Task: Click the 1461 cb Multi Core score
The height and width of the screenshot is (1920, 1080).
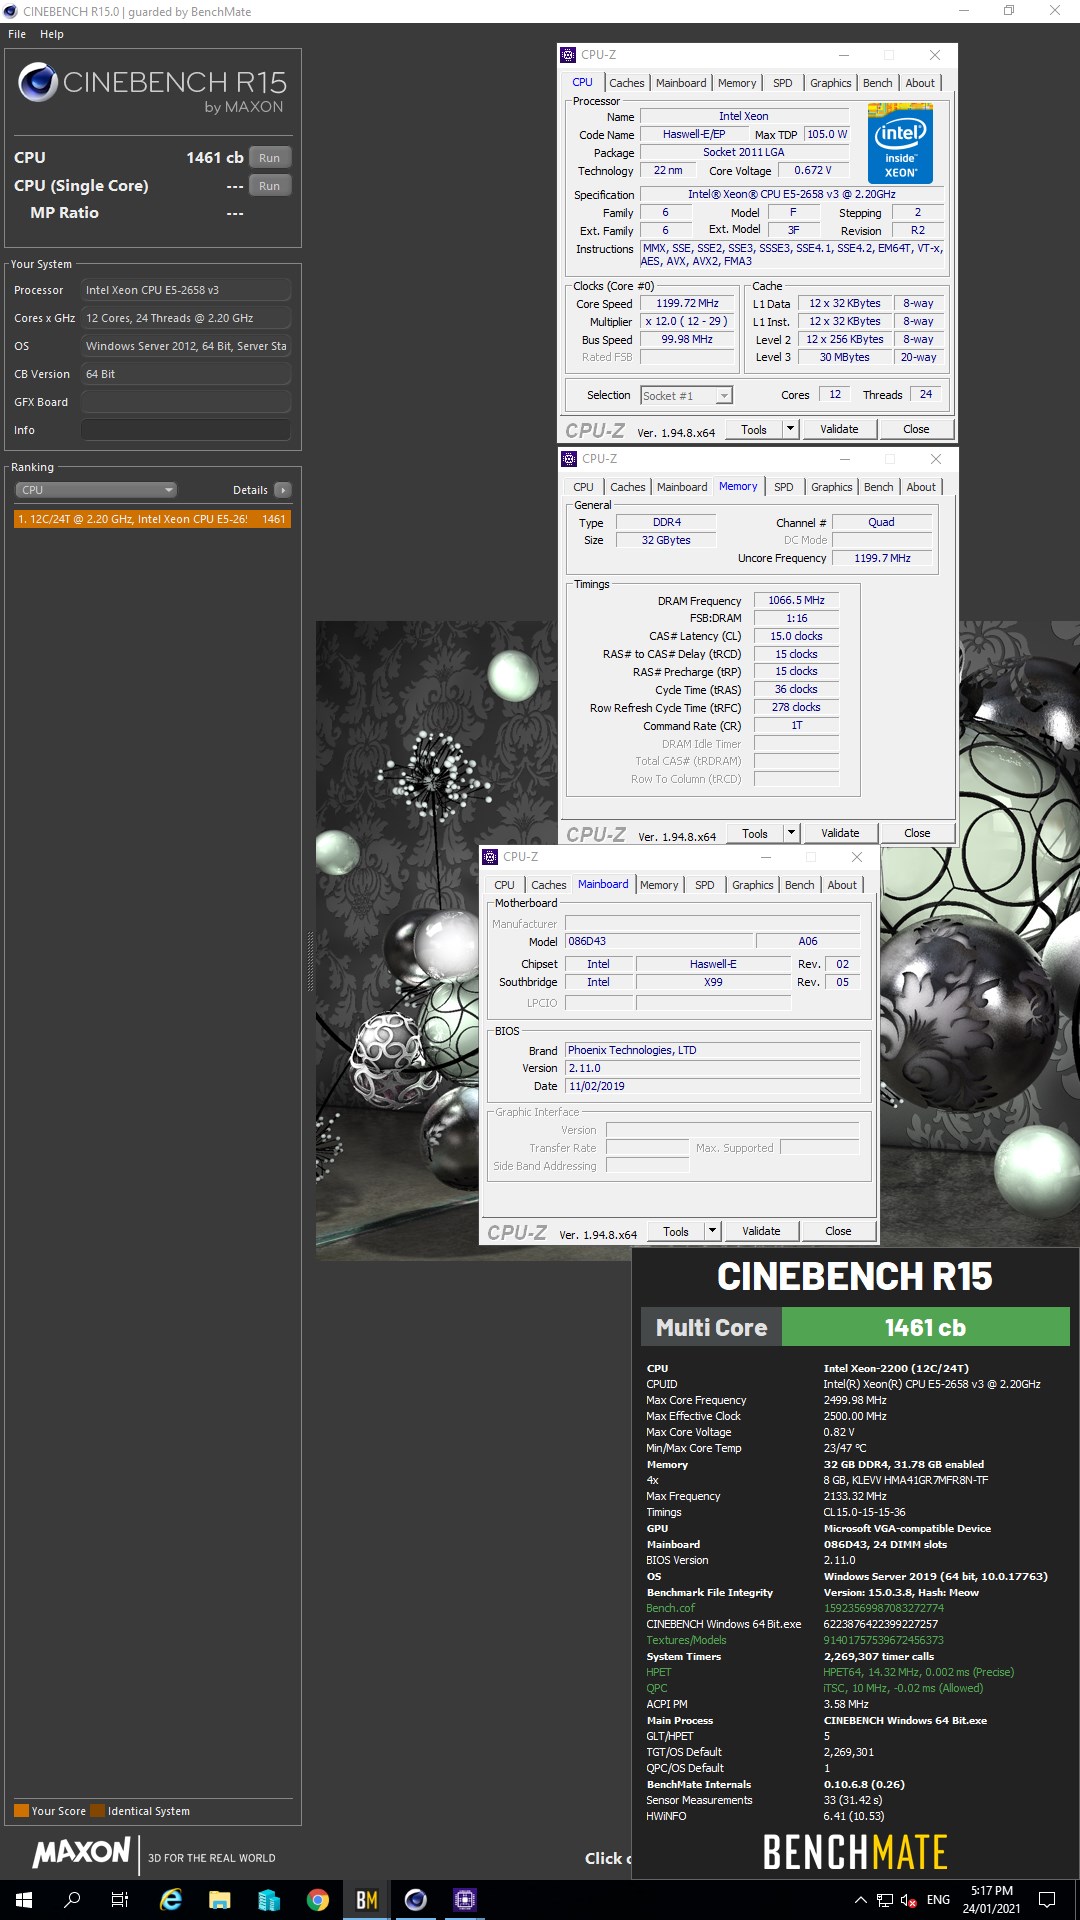Action: pyautogui.click(x=925, y=1328)
